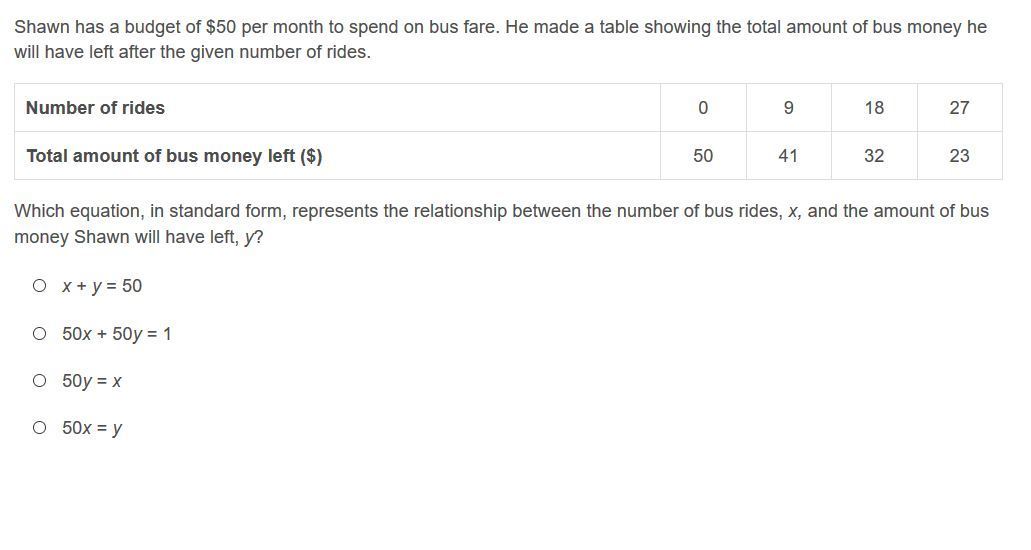This screenshot has height=550, width=1031.
Task: Select the radio button for x + y = 50
Action: (39, 286)
